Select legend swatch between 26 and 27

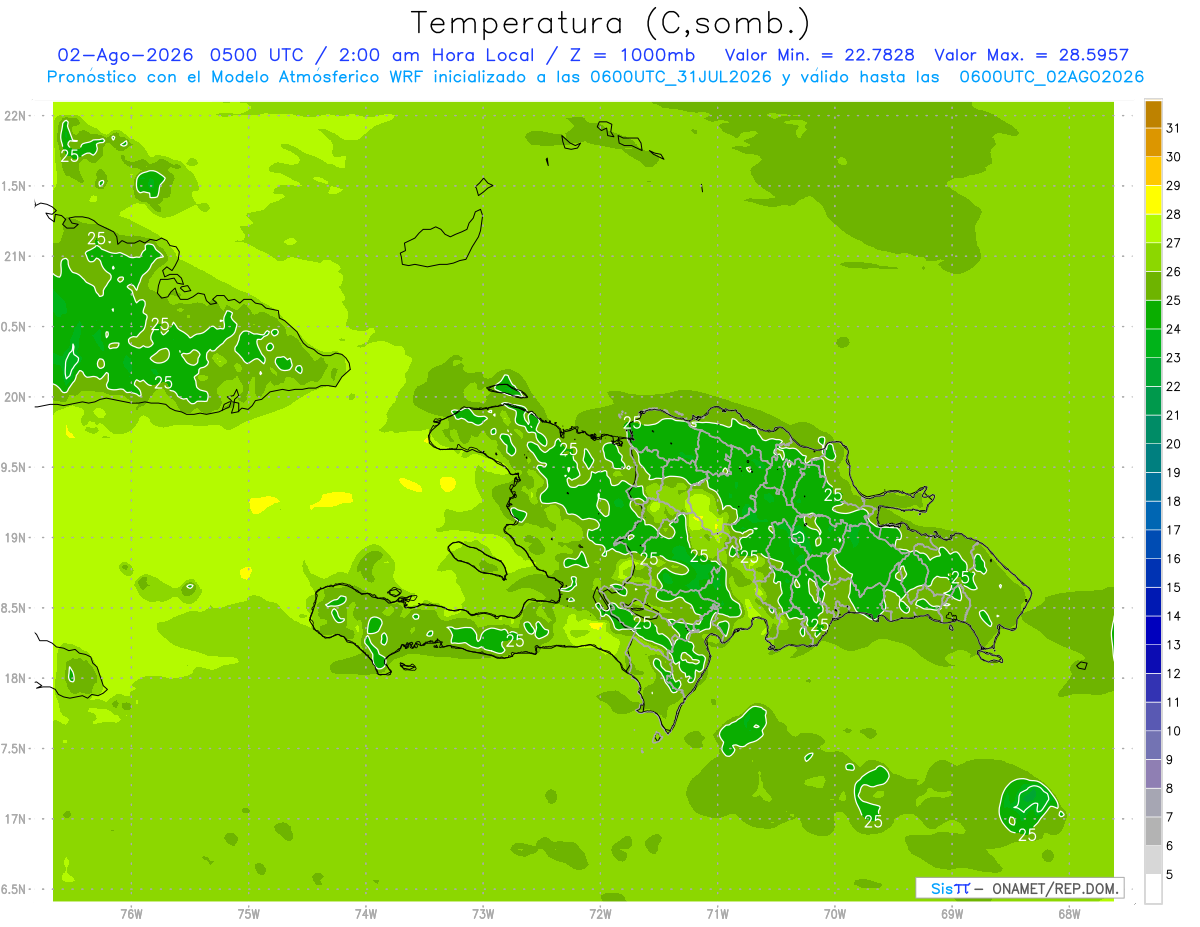coord(1153,258)
